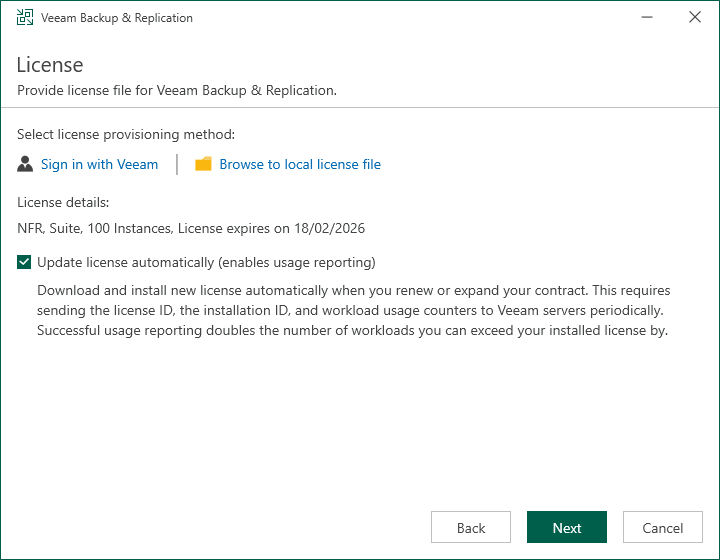Click the usage reporting description paragraph

coord(353,310)
